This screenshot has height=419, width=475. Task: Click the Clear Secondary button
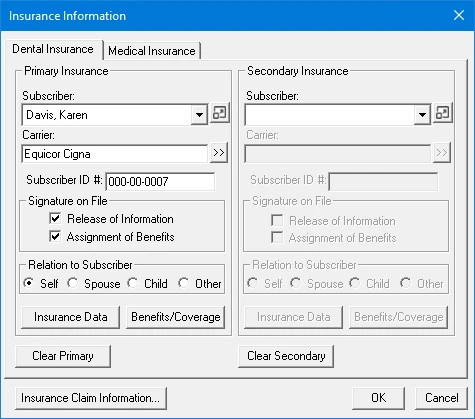click(286, 356)
